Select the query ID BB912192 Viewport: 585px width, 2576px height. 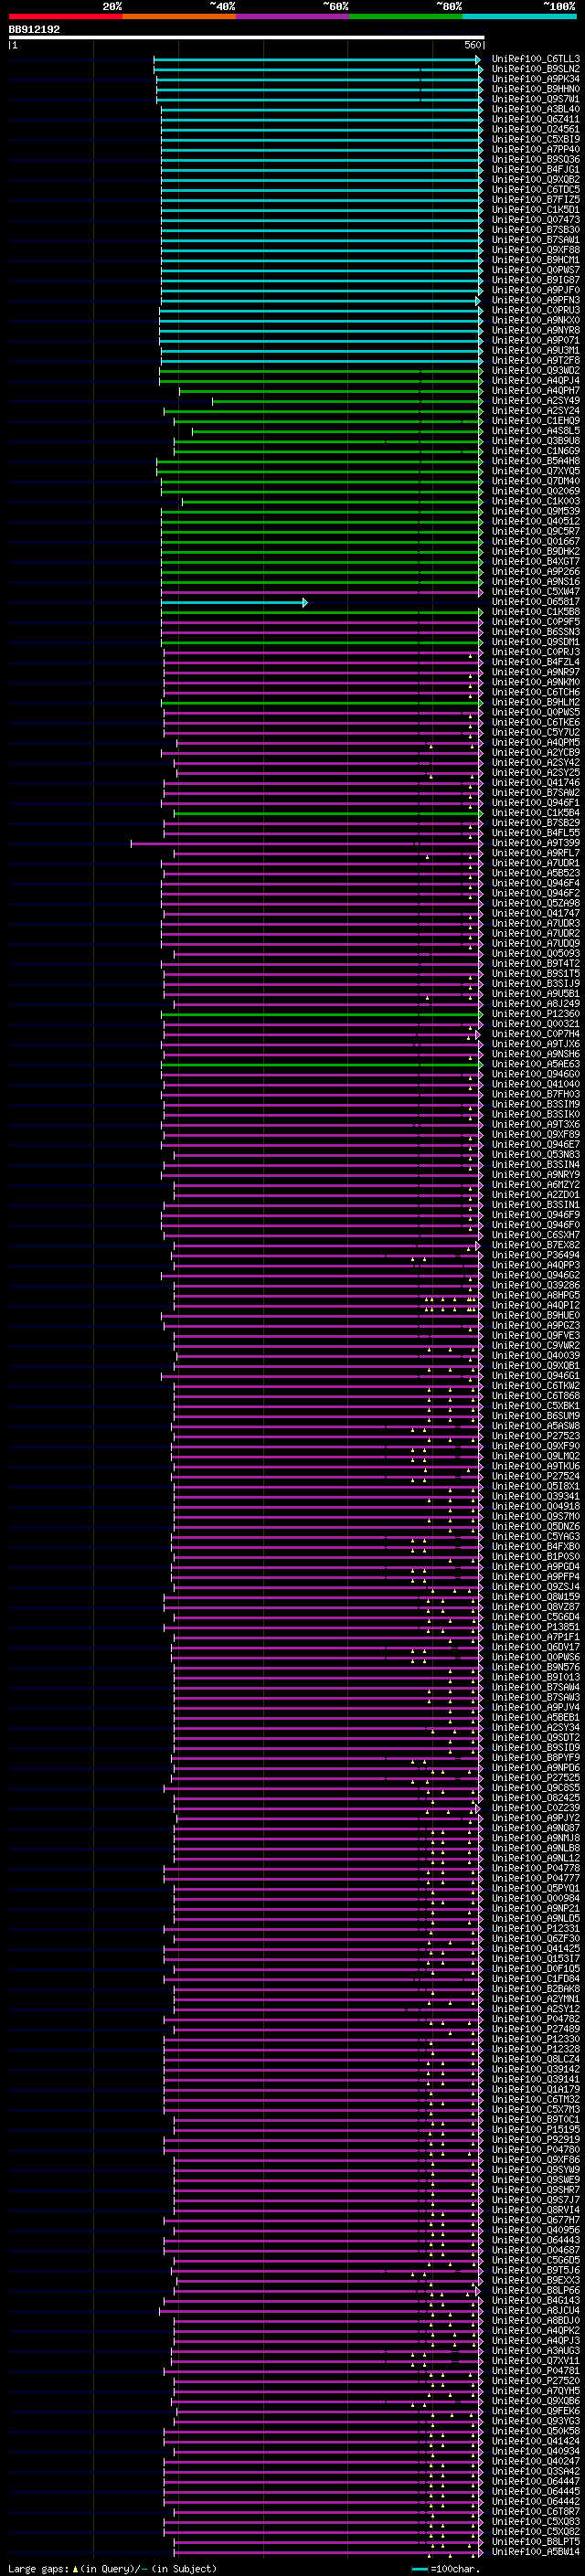tap(34, 30)
